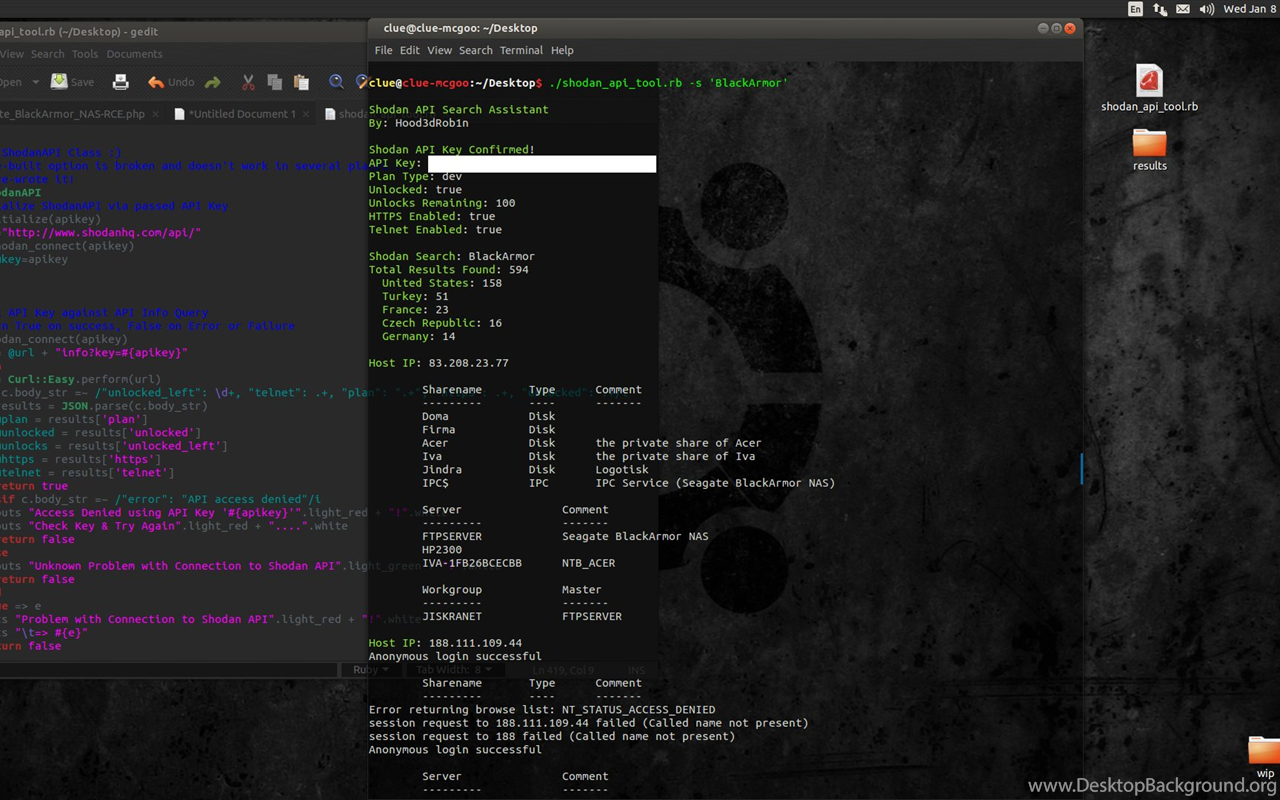Open the network connections indicator
This screenshot has width=1280, height=800.
tap(1160, 9)
